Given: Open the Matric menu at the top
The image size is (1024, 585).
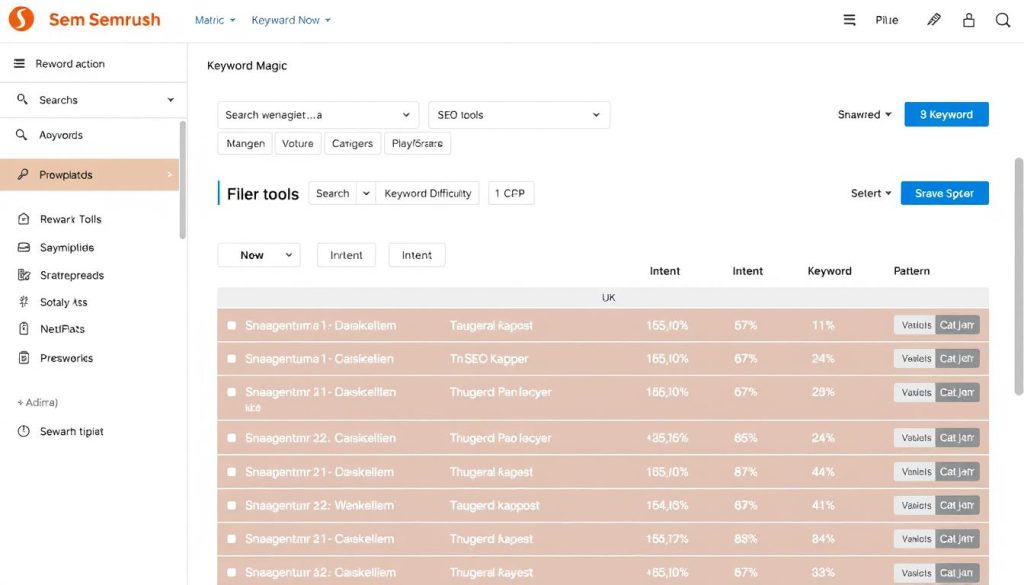Looking at the screenshot, I should pos(215,19).
